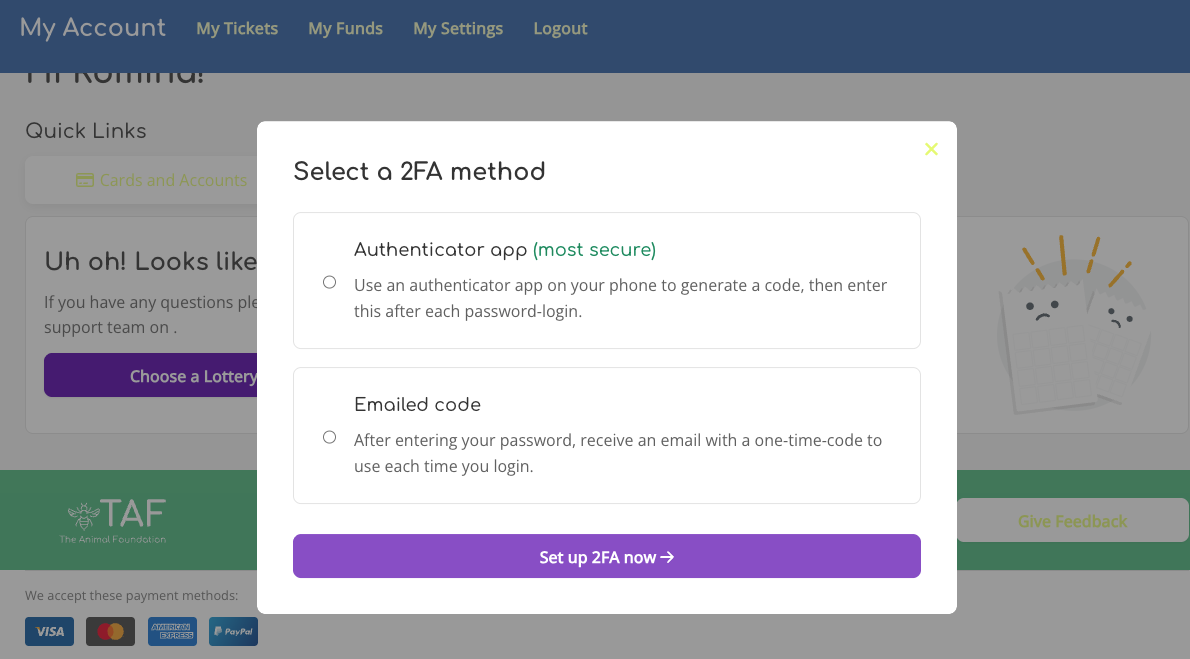Screen dimensions: 1190x659
Task: Click the My Account header title
Action: [93, 27]
